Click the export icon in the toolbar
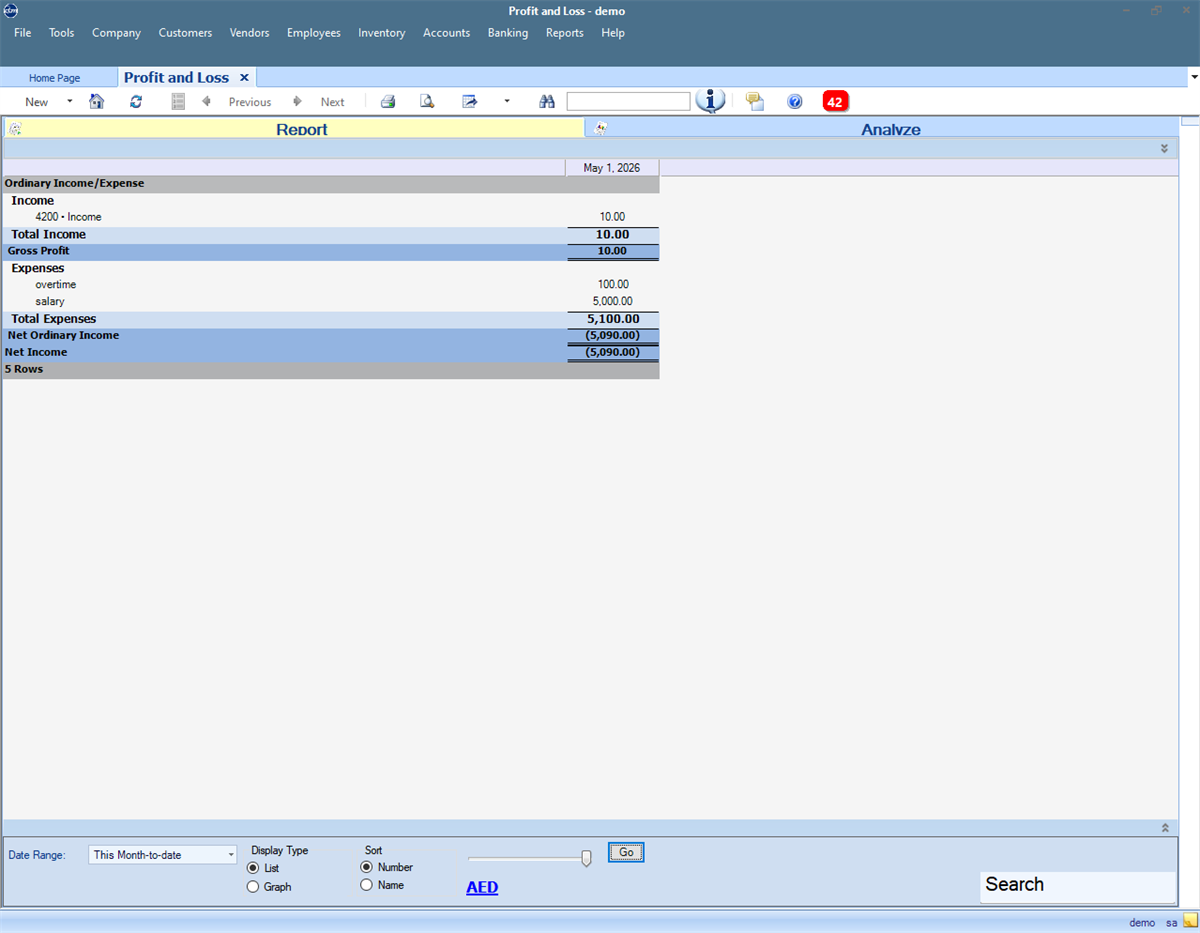 click(x=469, y=101)
